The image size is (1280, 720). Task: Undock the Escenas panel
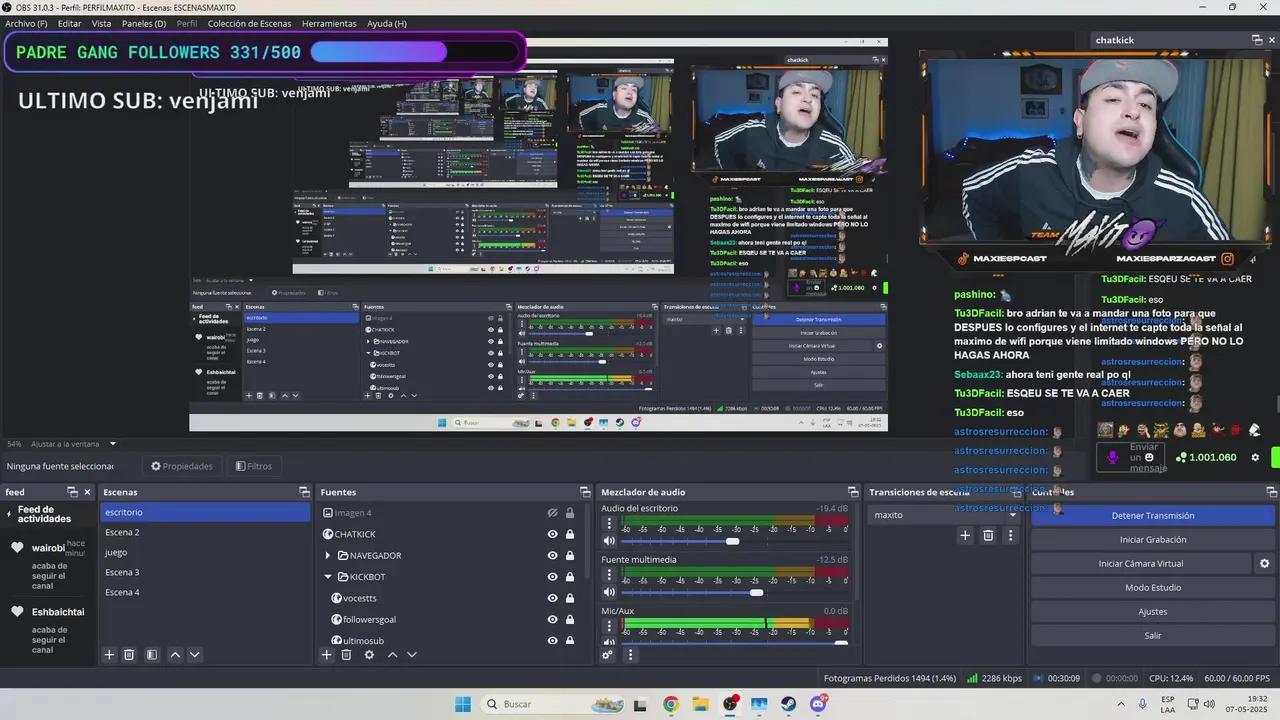tap(304, 492)
